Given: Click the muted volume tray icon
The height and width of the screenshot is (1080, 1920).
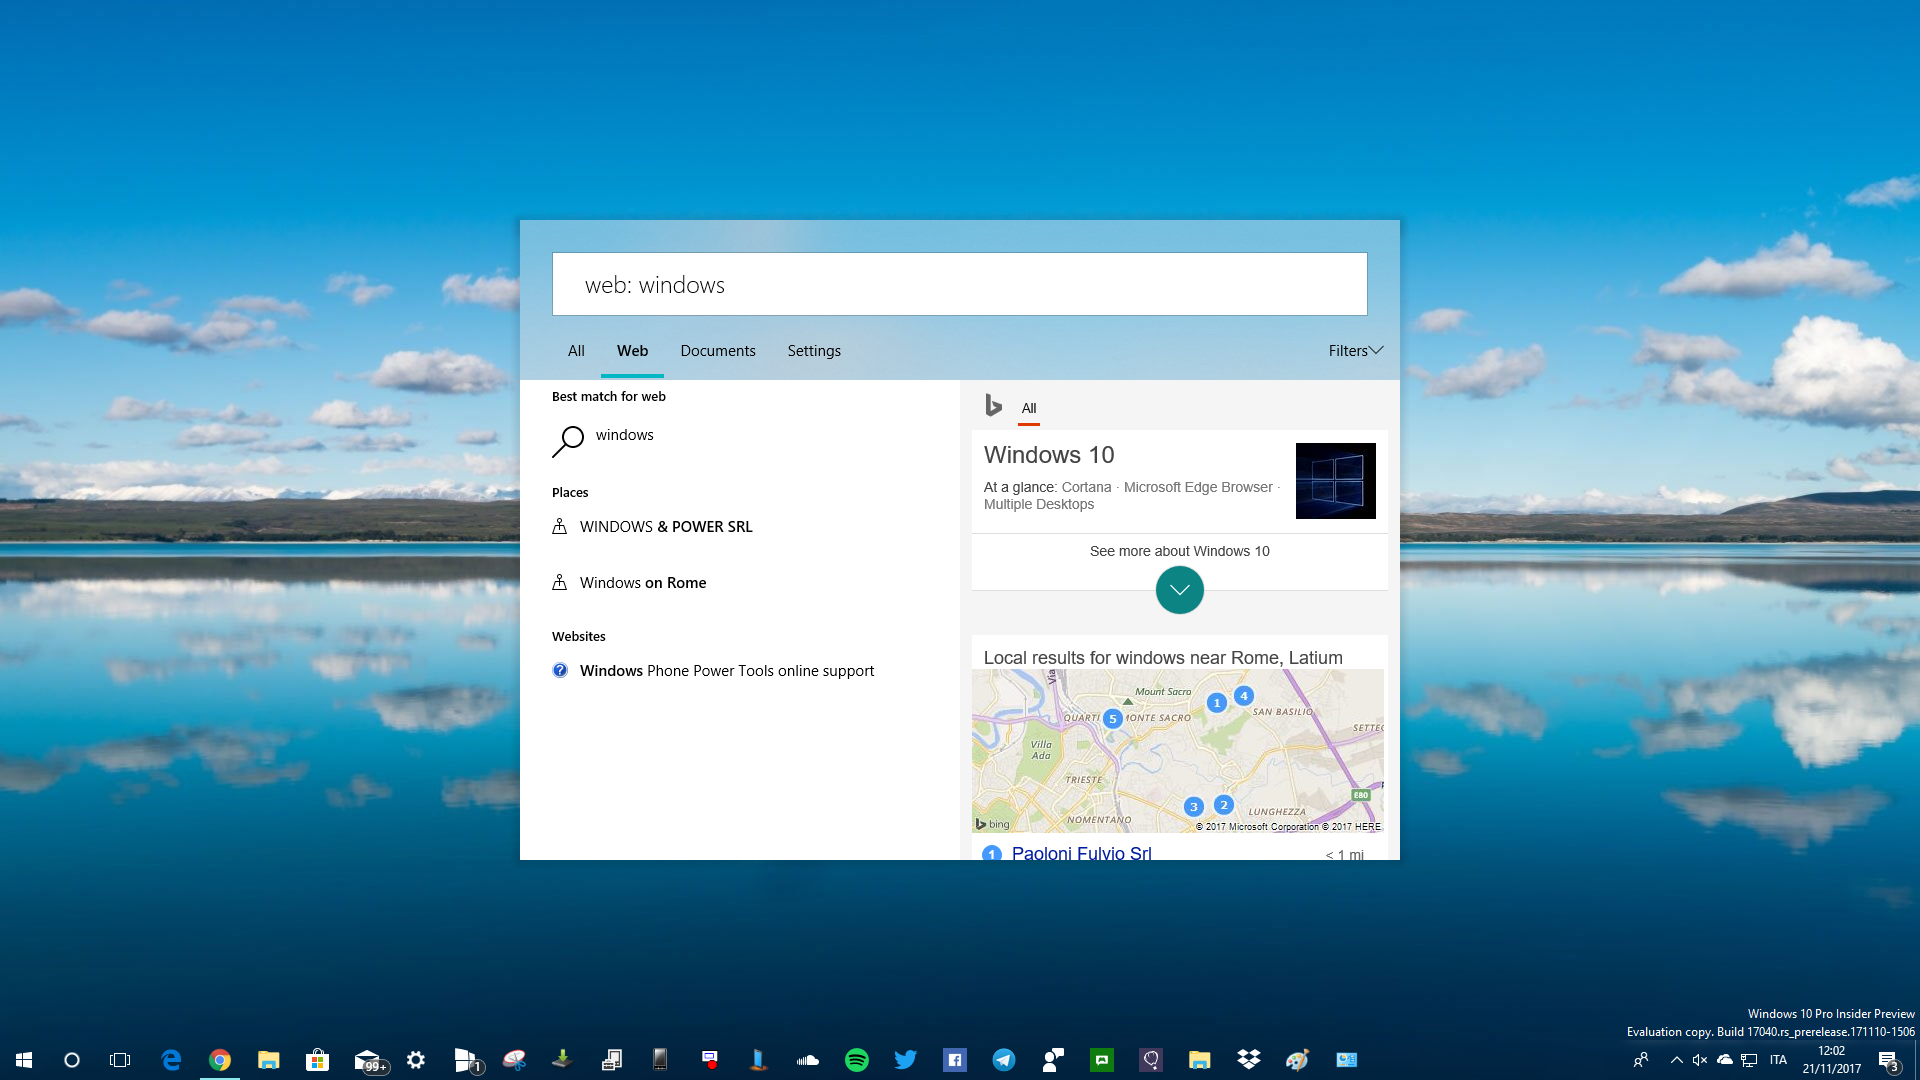Looking at the screenshot, I should [1700, 1060].
